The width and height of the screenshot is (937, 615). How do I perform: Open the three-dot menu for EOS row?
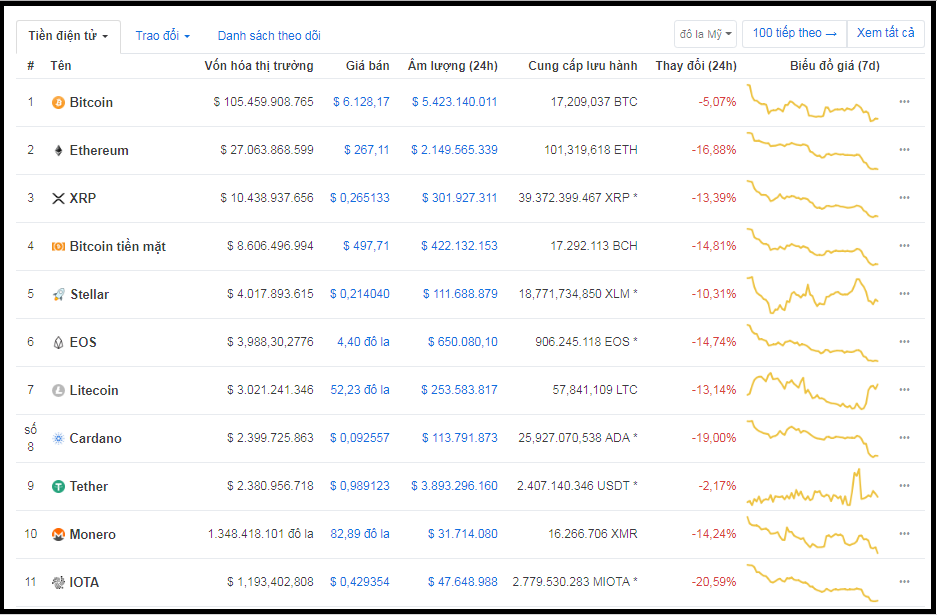[904, 341]
